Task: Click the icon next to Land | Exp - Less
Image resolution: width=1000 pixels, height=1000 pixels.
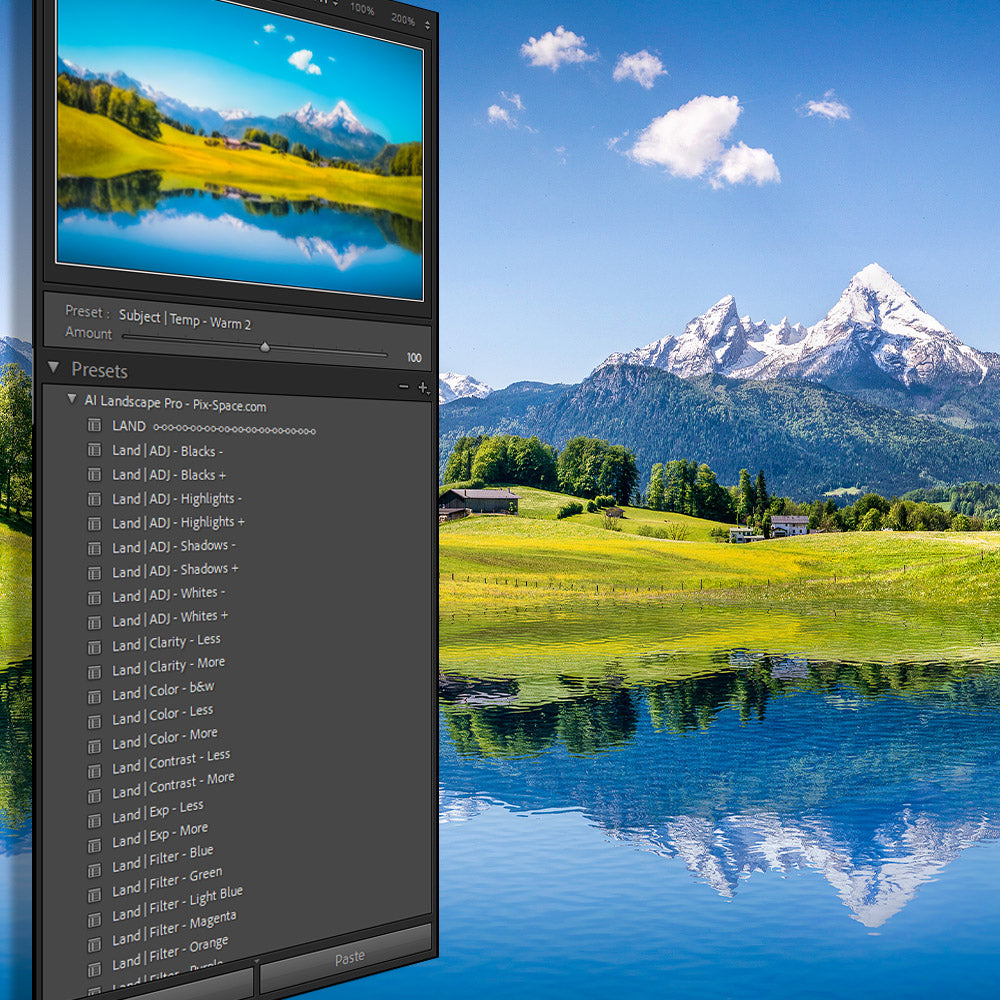Action: click(x=94, y=819)
